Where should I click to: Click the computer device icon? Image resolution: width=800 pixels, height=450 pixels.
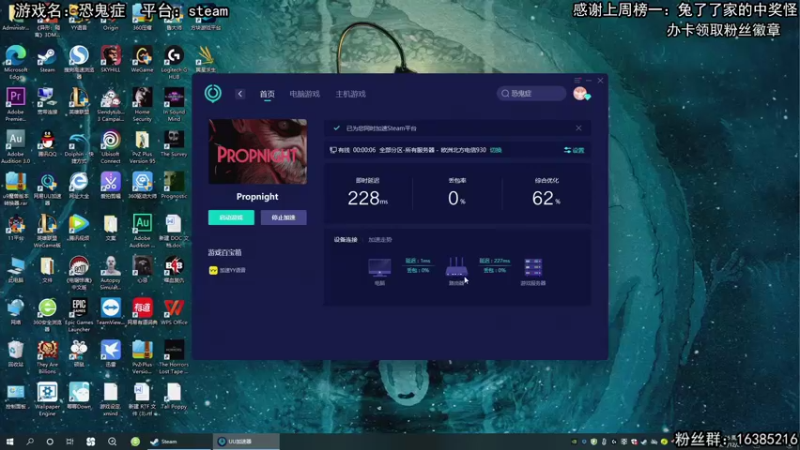point(380,267)
